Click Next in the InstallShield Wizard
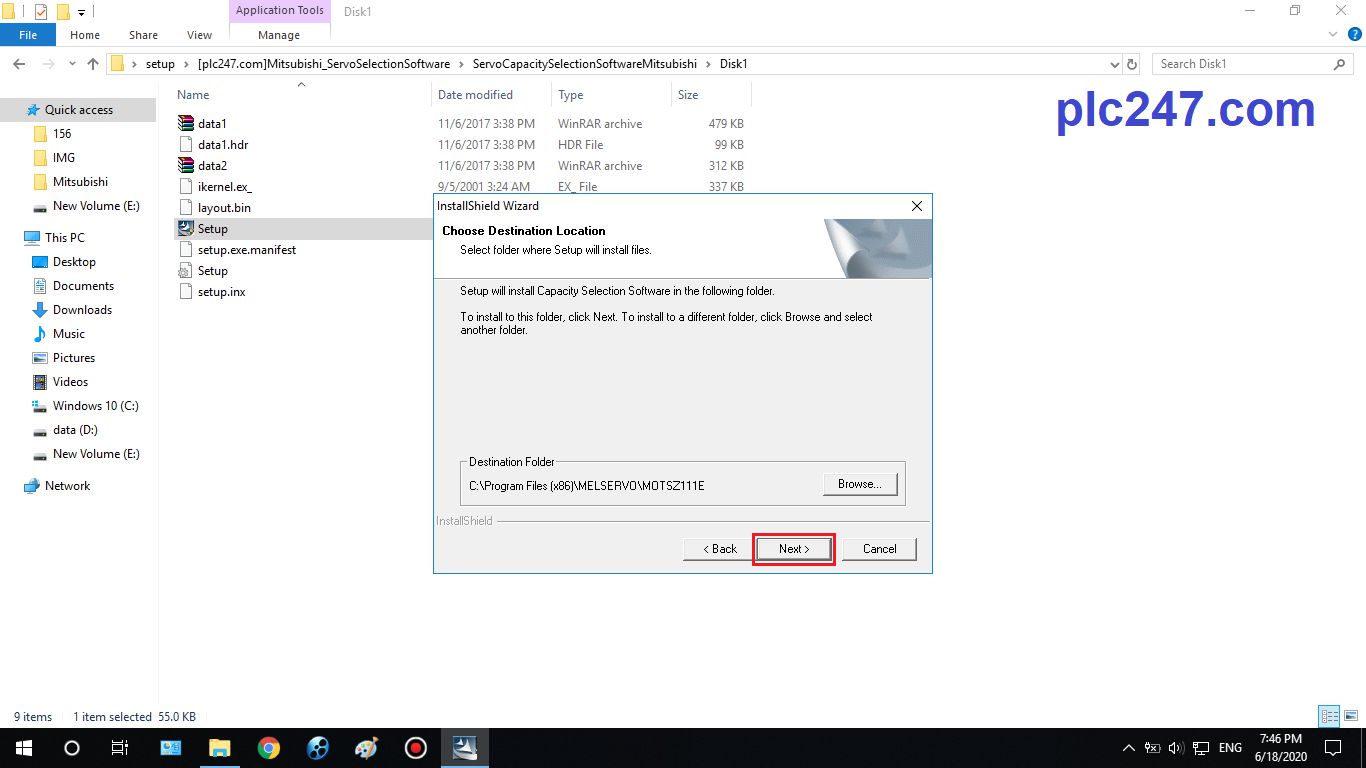The image size is (1366, 768). point(793,549)
